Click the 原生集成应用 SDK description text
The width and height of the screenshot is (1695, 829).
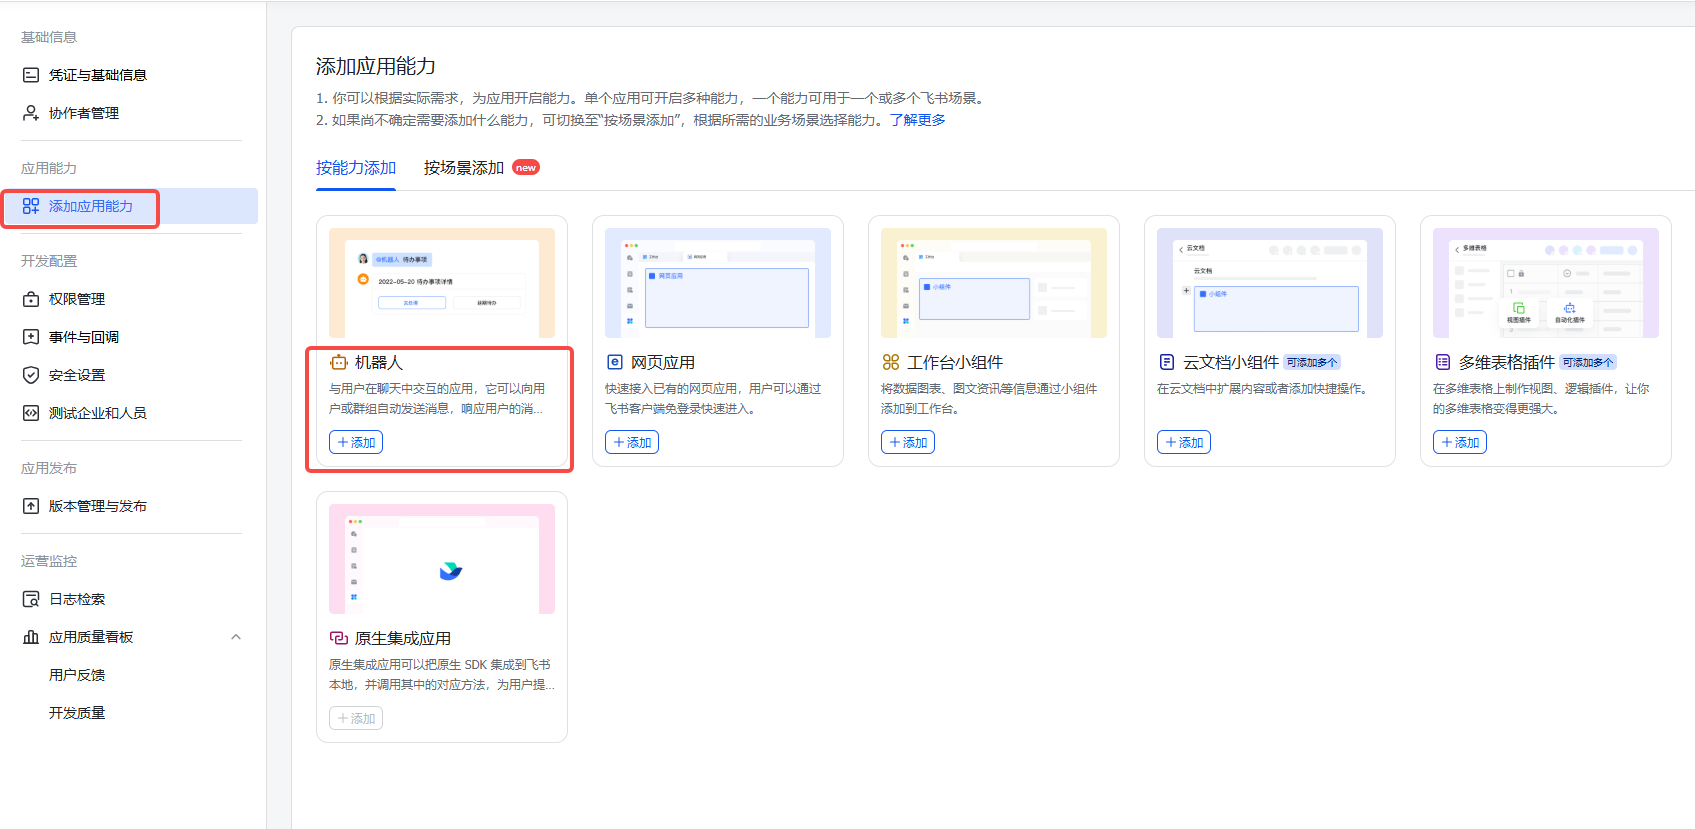[x=441, y=674]
